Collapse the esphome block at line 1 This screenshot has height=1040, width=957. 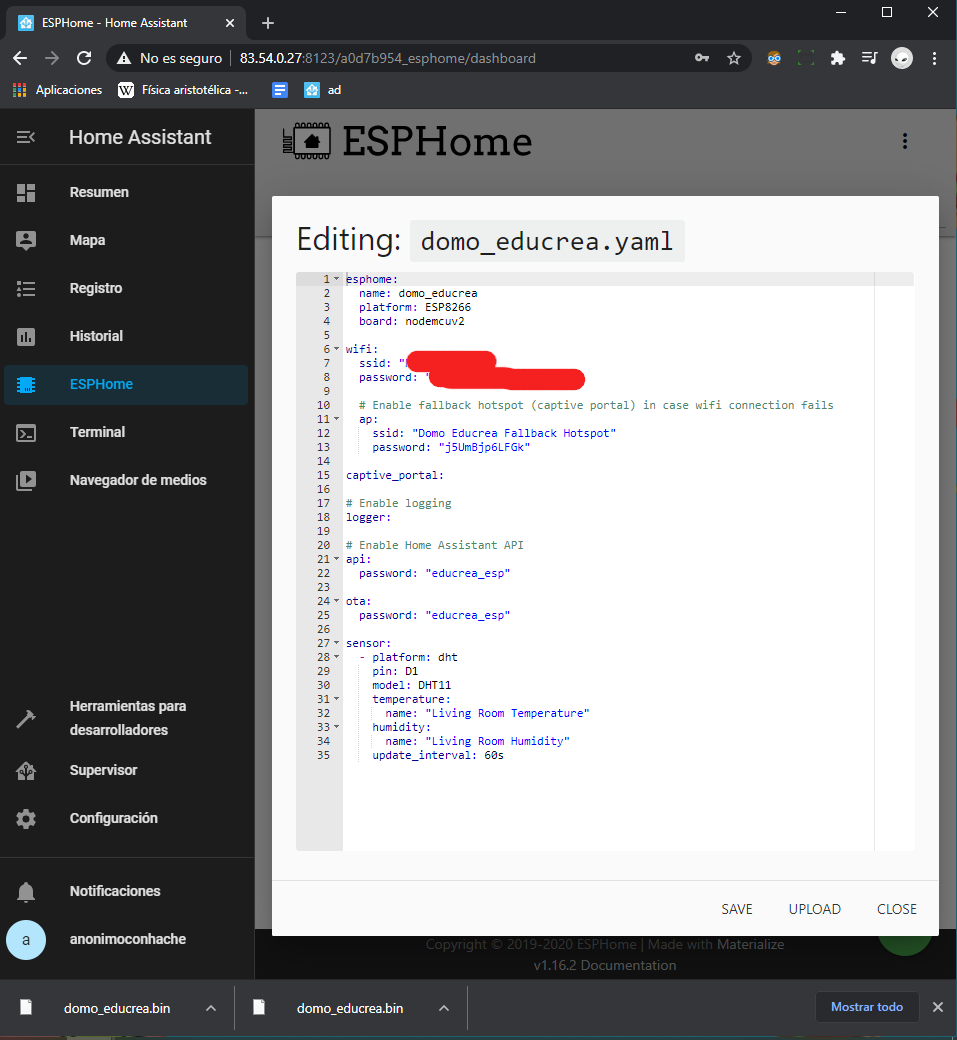[x=336, y=279]
